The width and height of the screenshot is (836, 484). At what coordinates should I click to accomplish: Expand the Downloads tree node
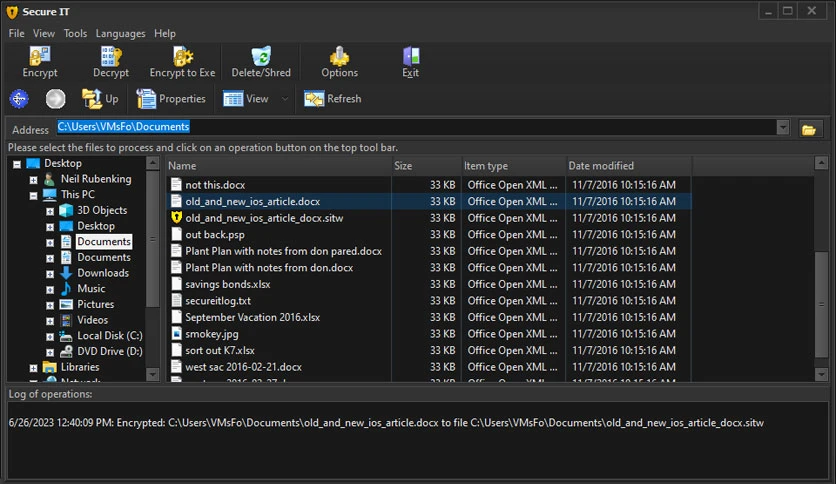50,274
